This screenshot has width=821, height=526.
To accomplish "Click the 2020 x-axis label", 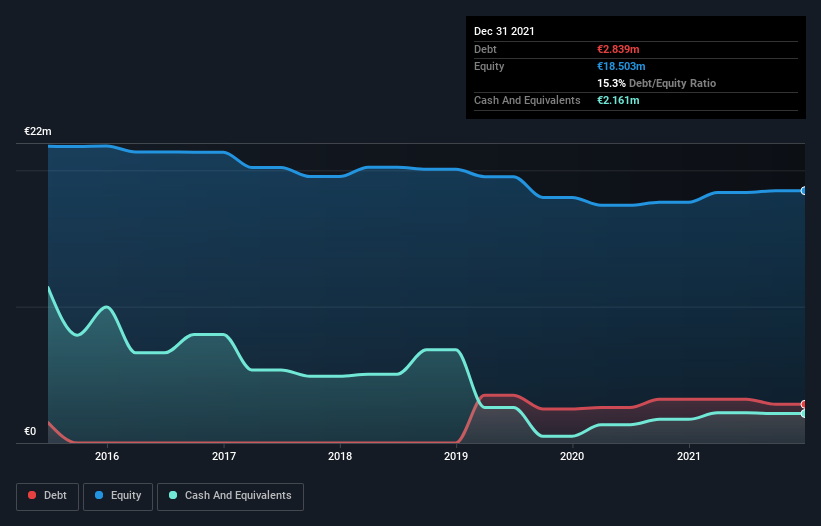I will (572, 456).
